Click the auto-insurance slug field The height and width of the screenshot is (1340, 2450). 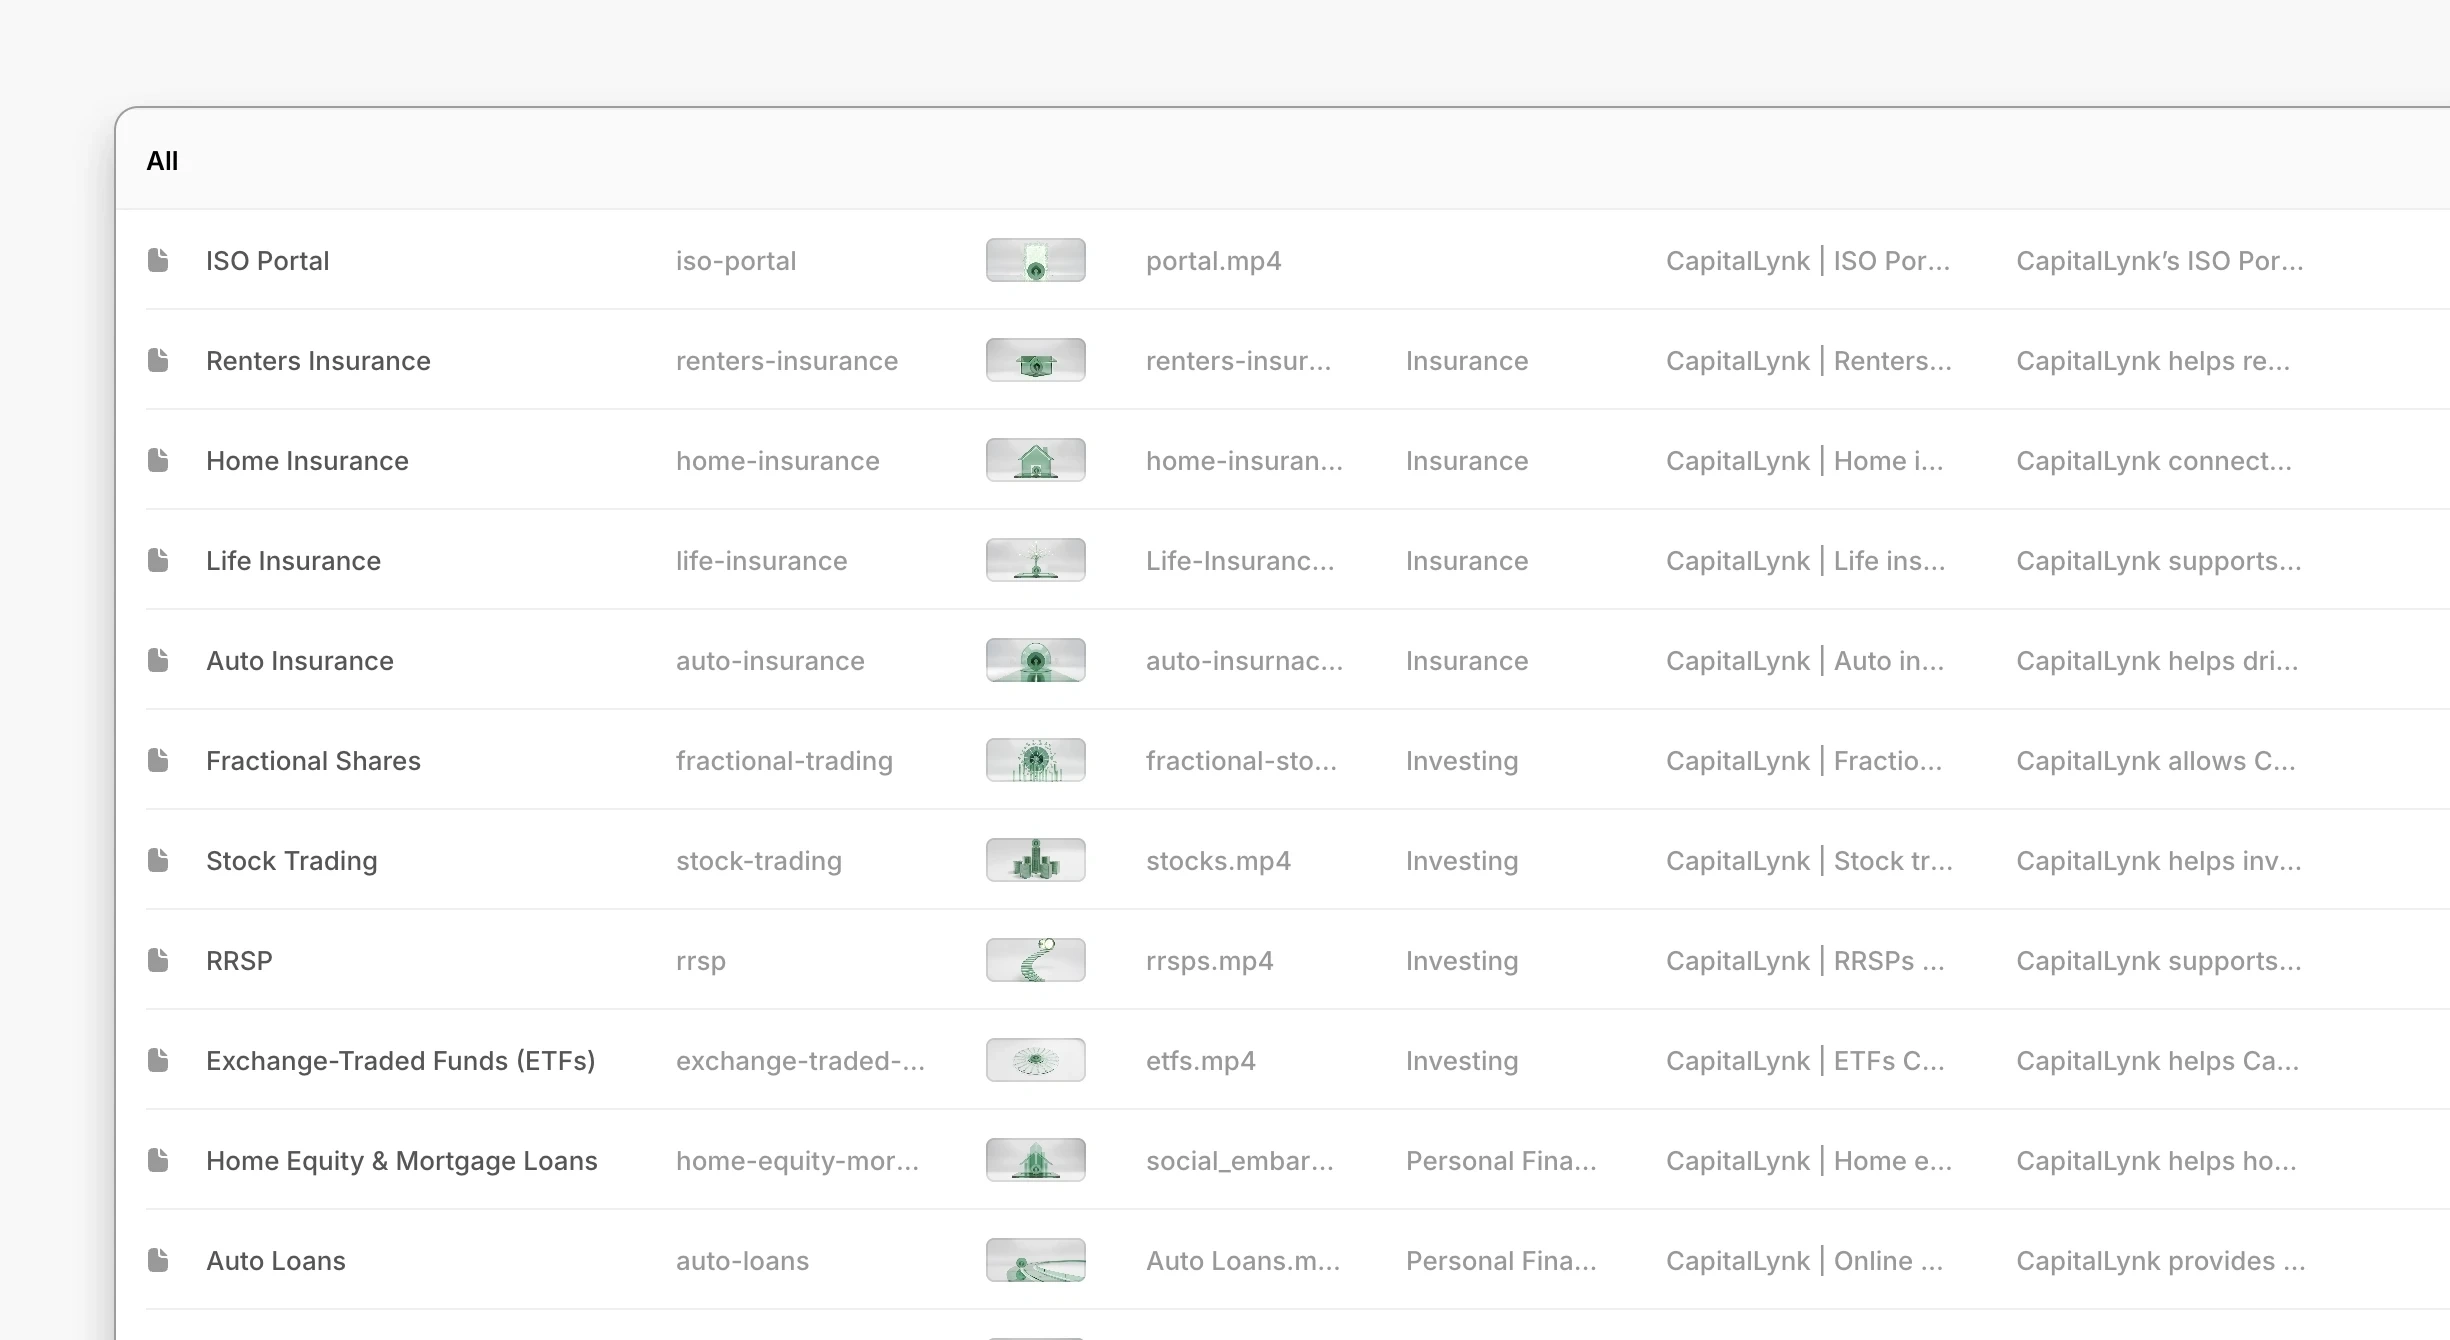pos(770,661)
